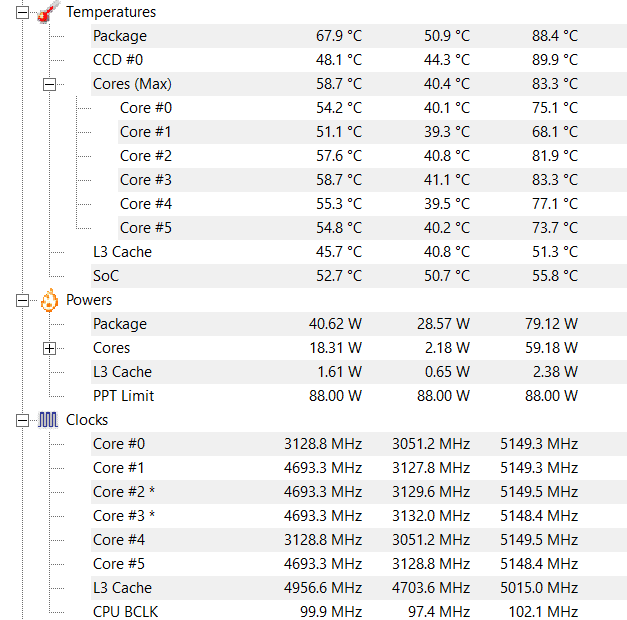
Task: Click the 88.4 °C package maximum value
Action: pos(554,36)
